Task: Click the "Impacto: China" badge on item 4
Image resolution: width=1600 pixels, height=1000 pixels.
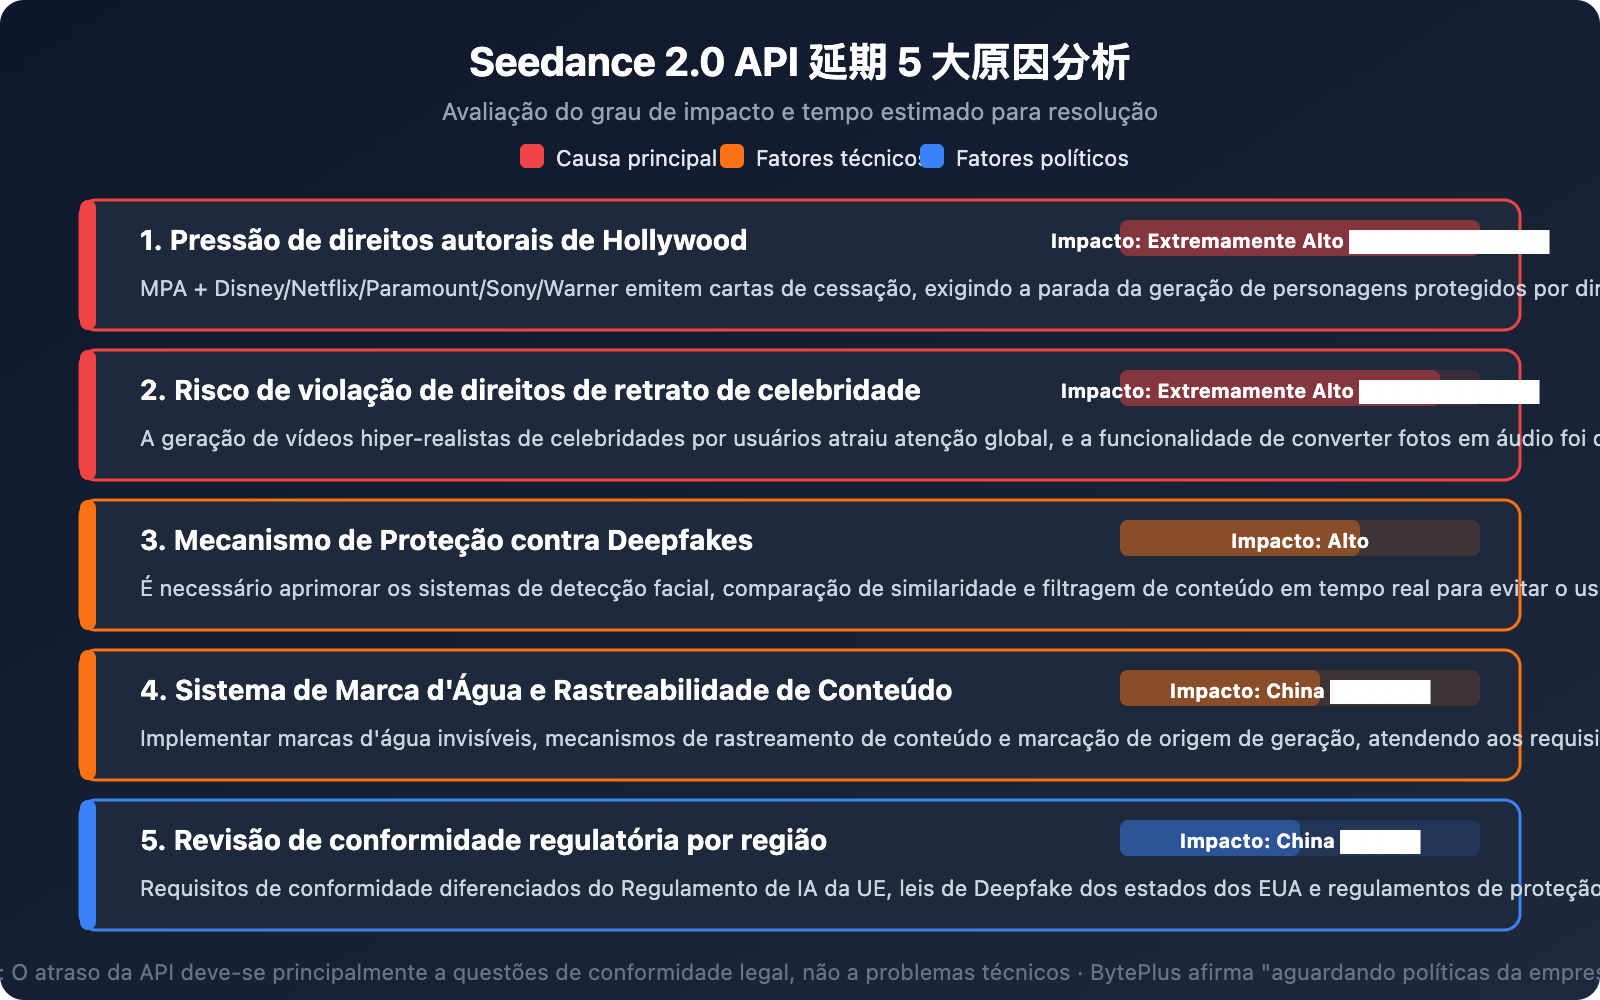Action: click(1245, 690)
